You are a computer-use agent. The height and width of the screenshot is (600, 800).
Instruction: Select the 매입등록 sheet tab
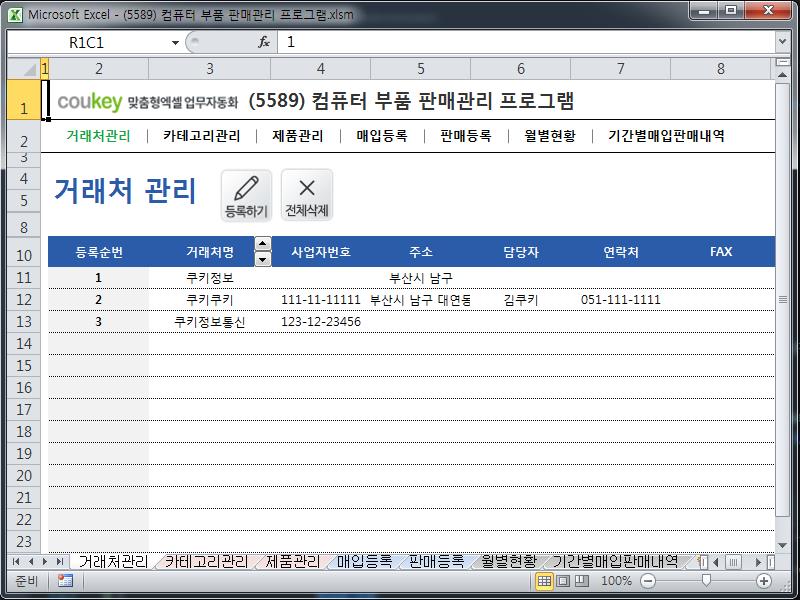364,562
